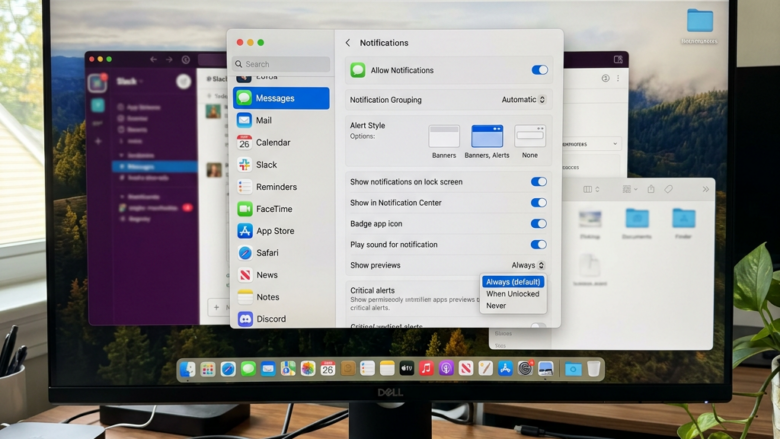
Task: Open Calendar app in the Dock
Action: pos(327,369)
